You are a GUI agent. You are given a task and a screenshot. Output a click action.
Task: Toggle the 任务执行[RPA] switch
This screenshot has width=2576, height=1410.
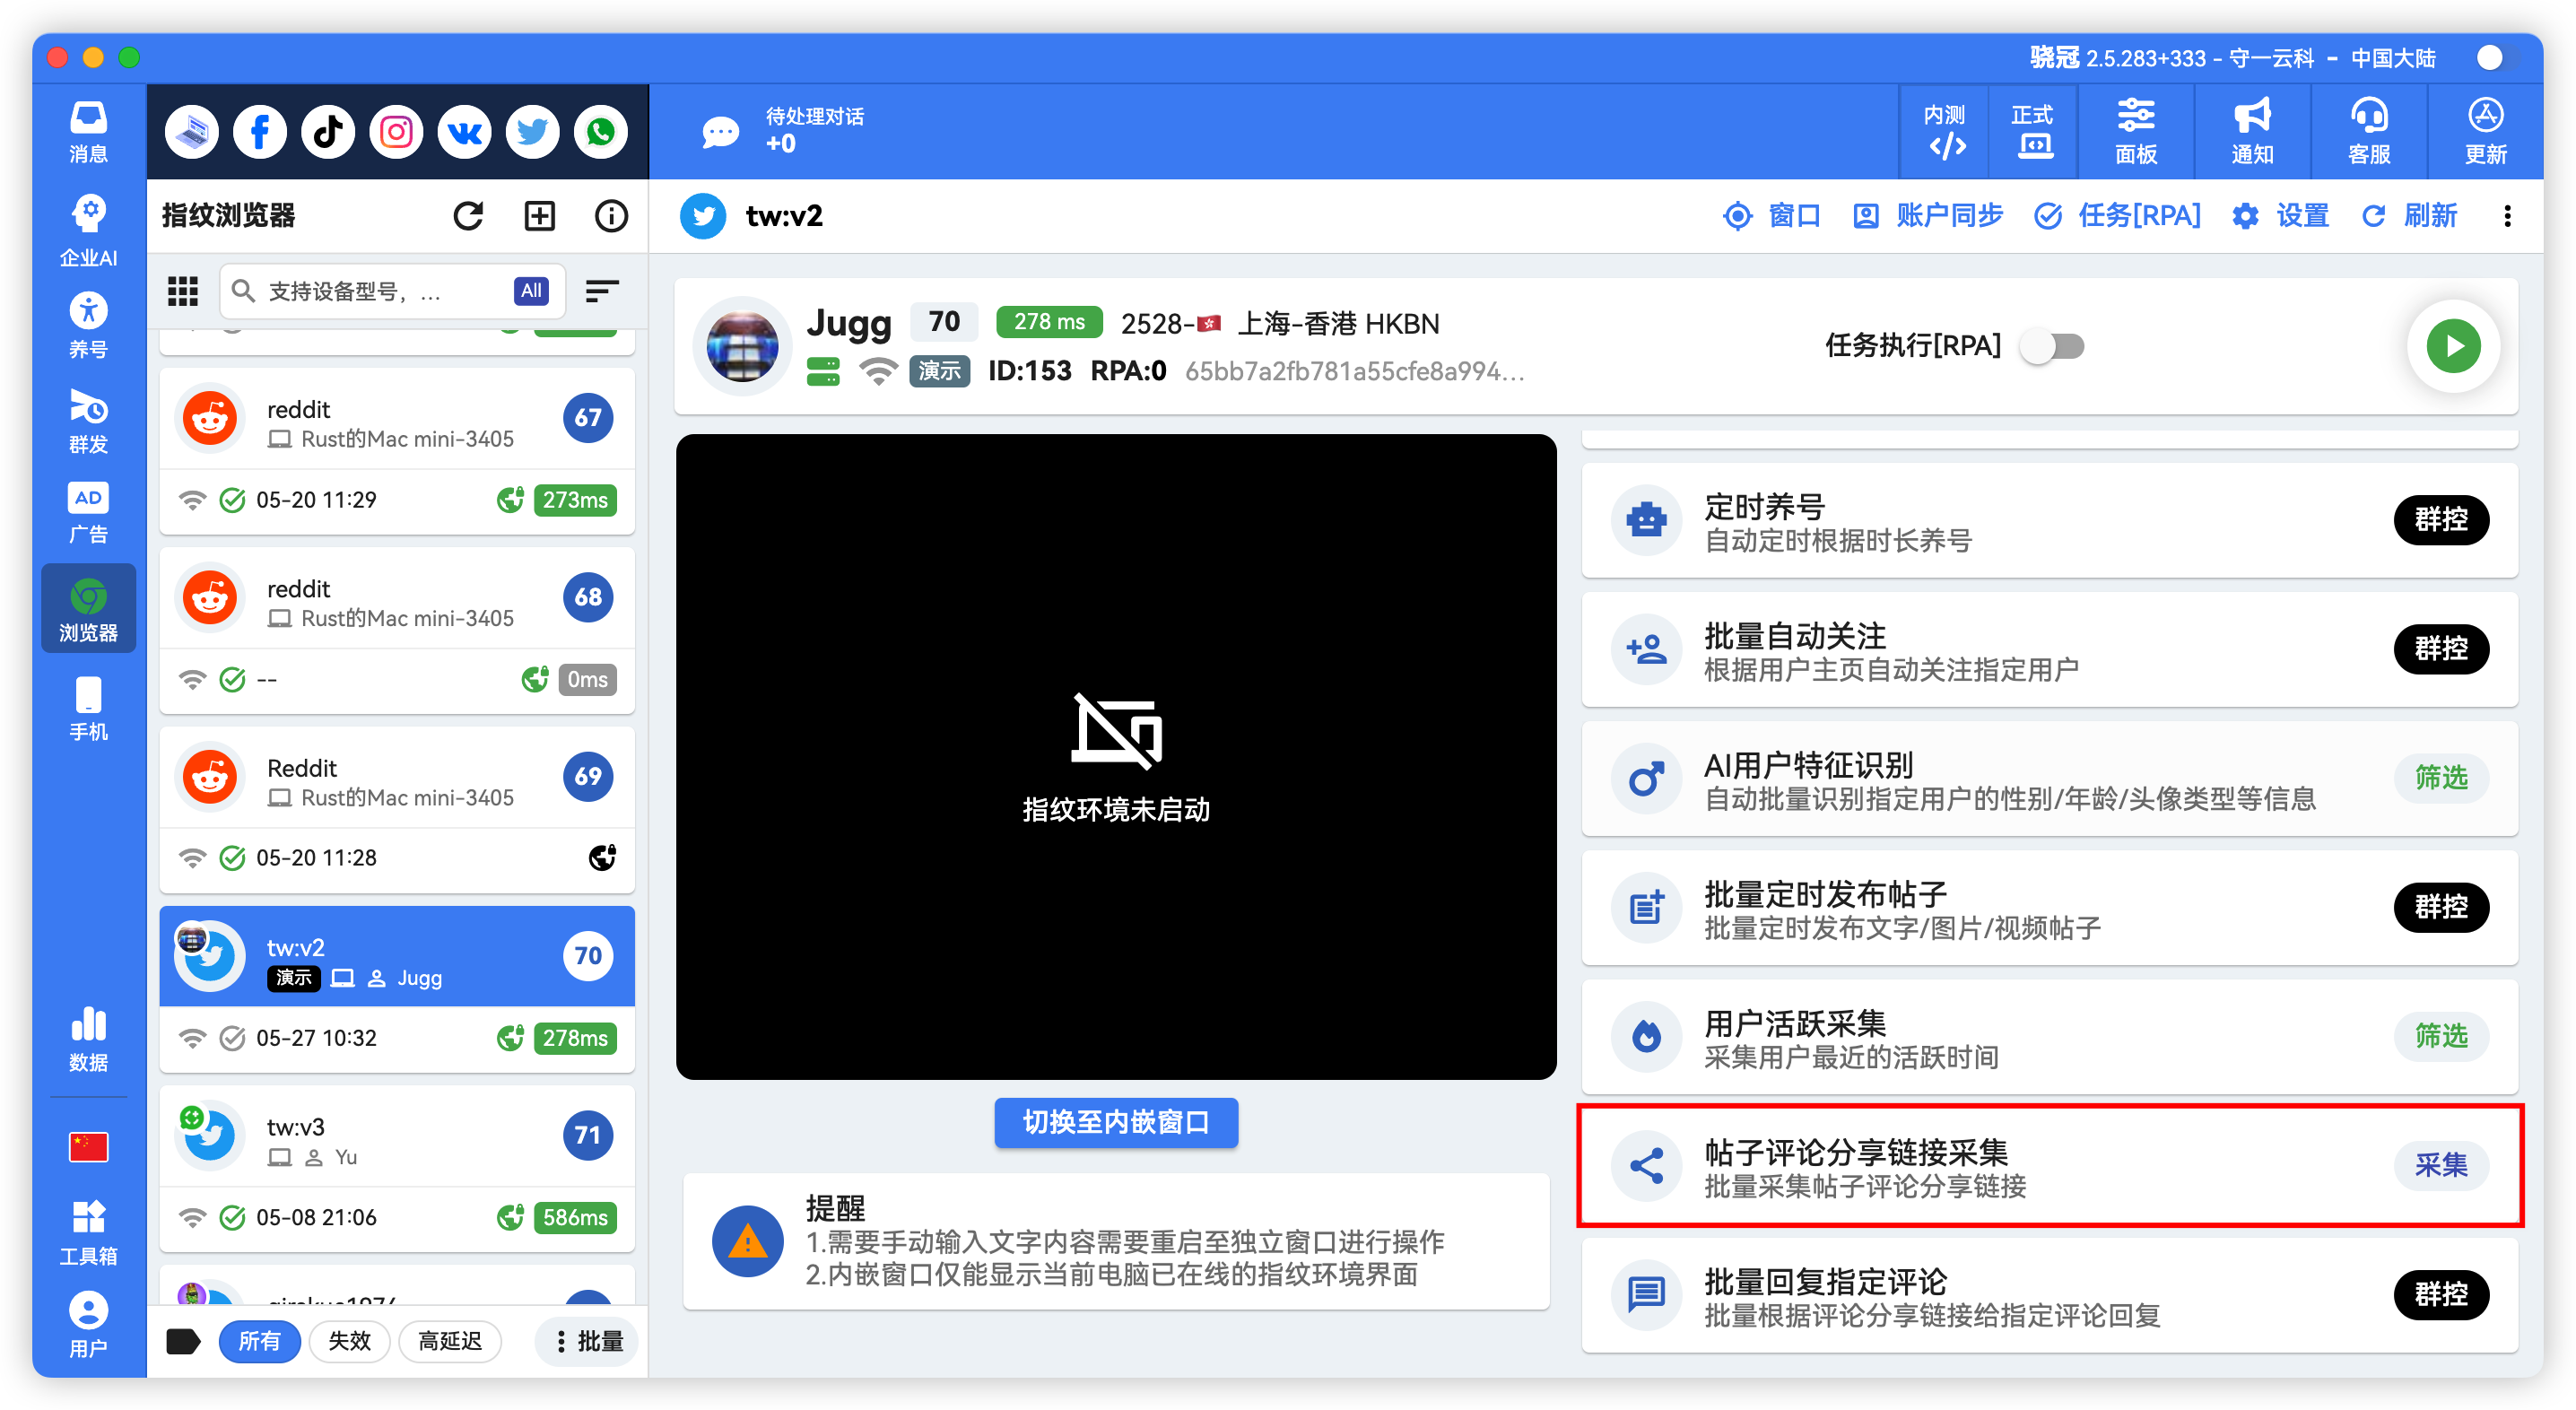2053,346
